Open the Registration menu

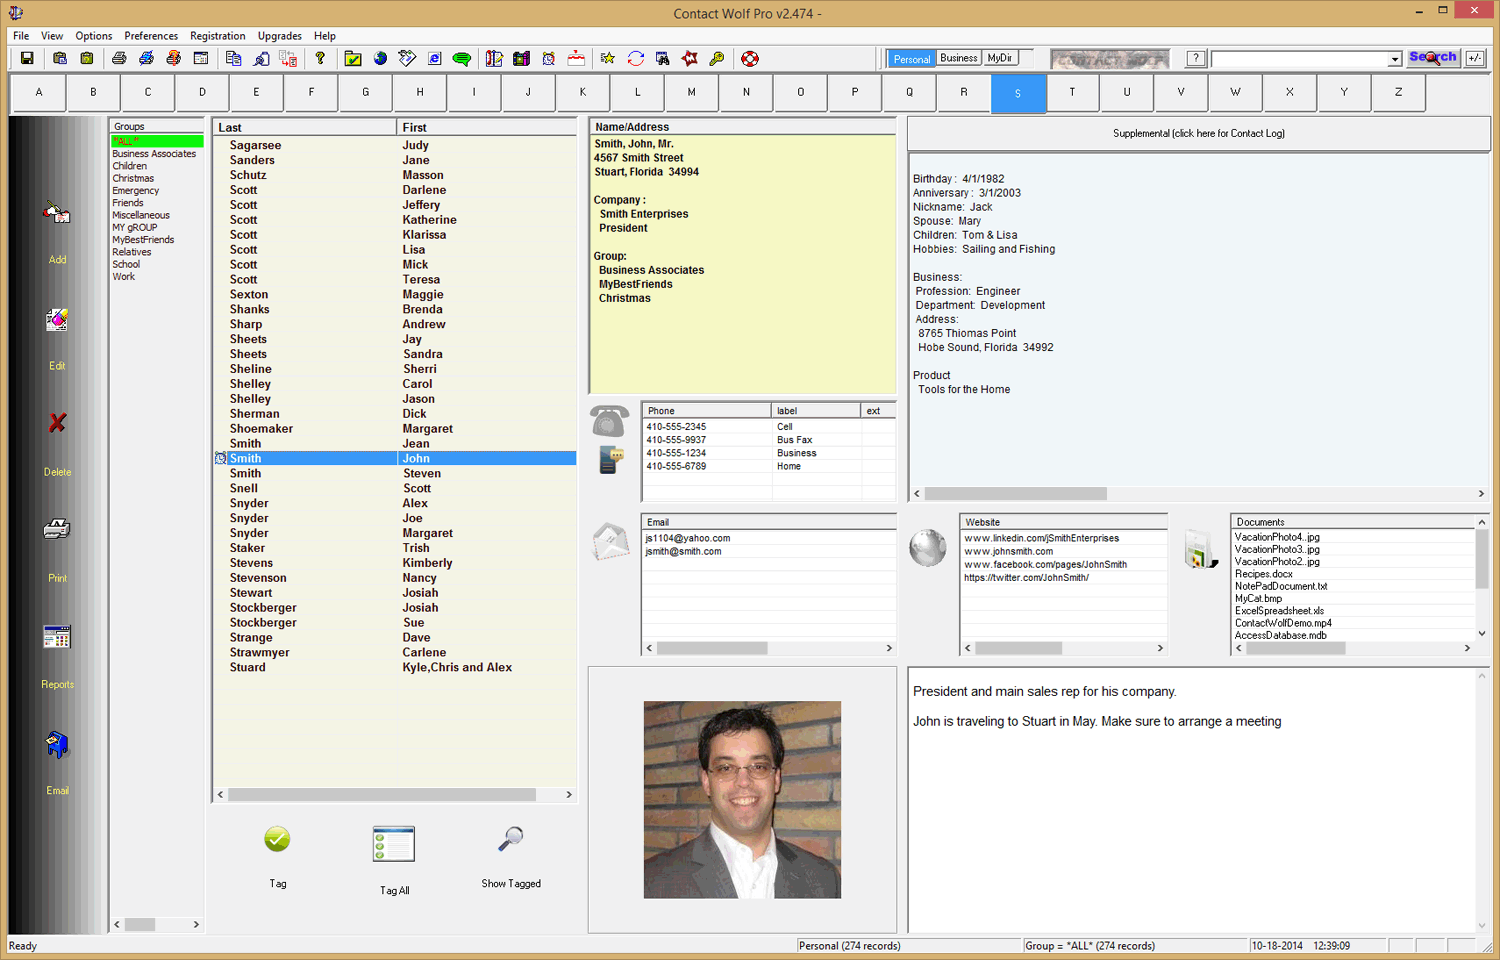pyautogui.click(x=218, y=36)
